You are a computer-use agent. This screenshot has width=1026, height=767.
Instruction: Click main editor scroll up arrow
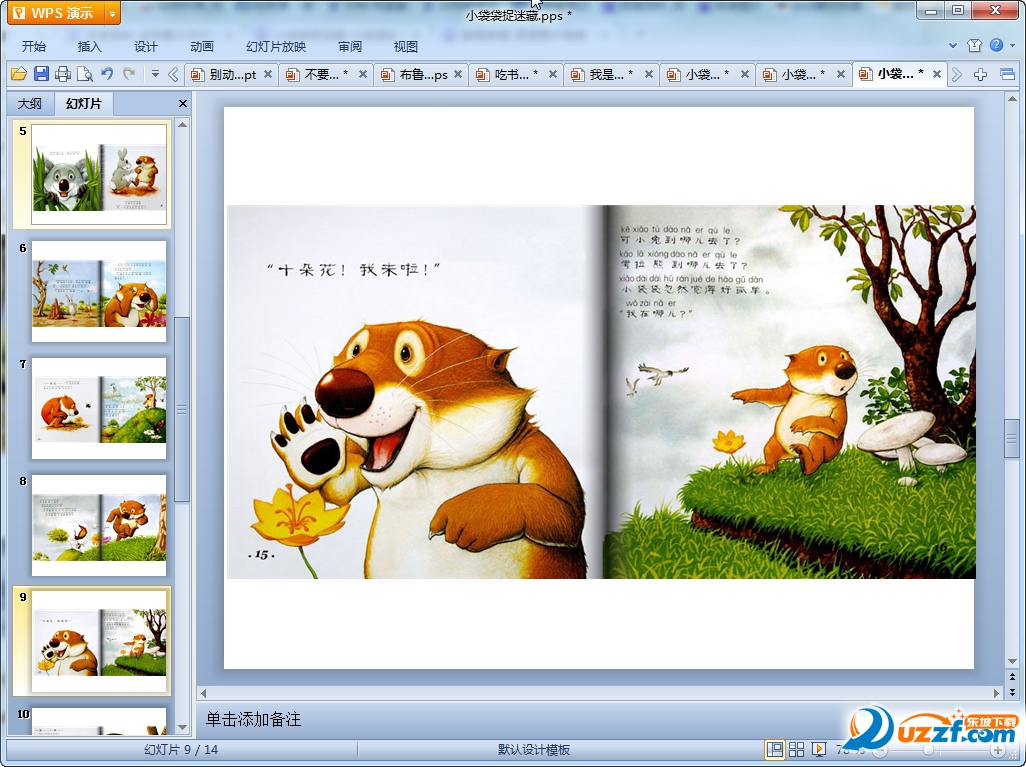point(1012,99)
